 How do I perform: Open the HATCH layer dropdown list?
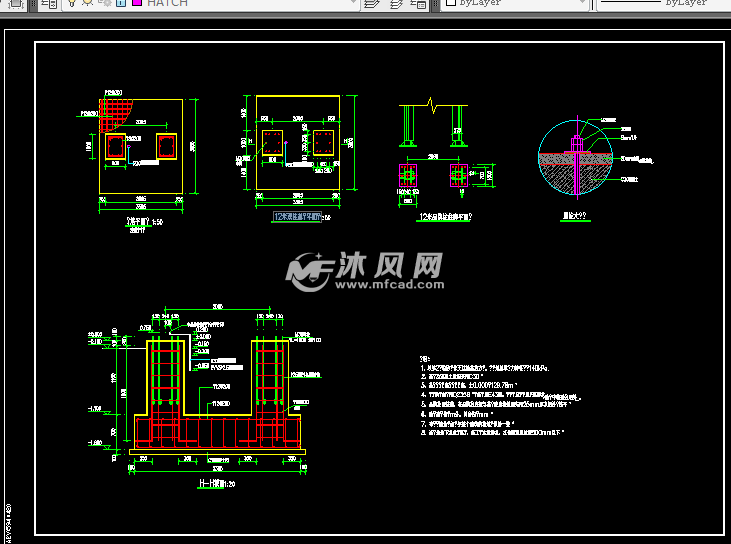point(354,3)
